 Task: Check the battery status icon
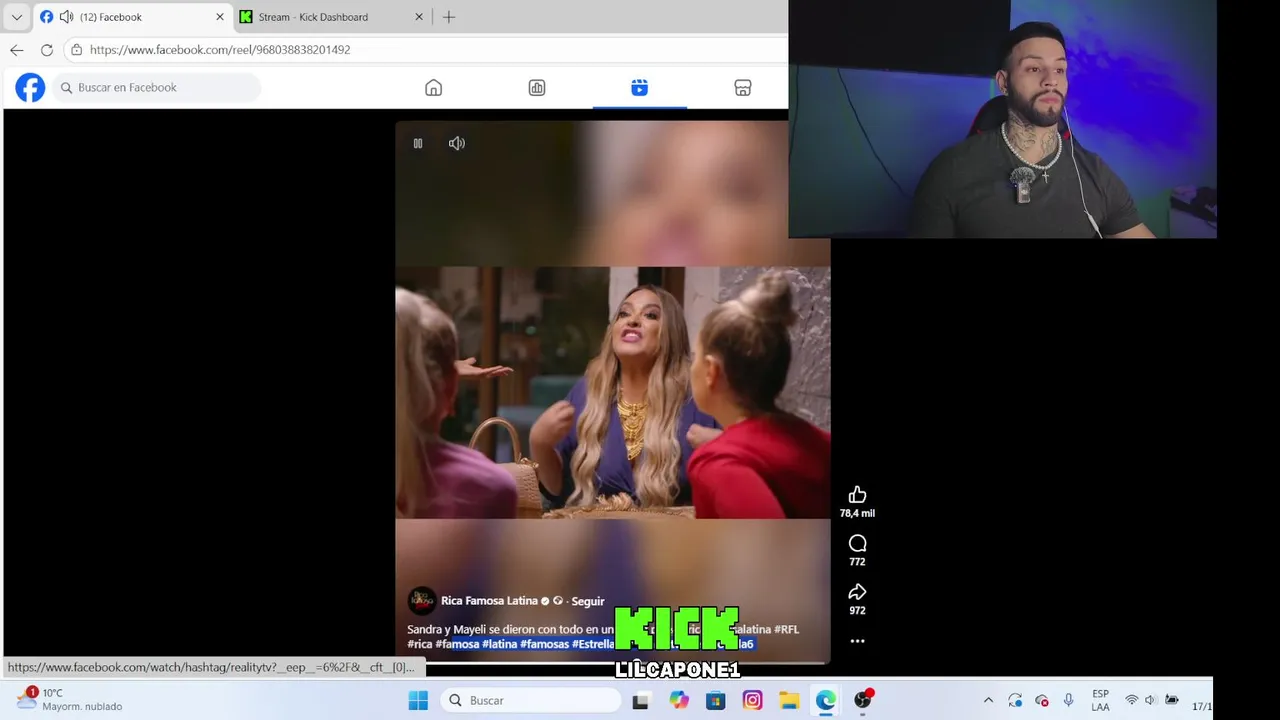(x=1172, y=701)
